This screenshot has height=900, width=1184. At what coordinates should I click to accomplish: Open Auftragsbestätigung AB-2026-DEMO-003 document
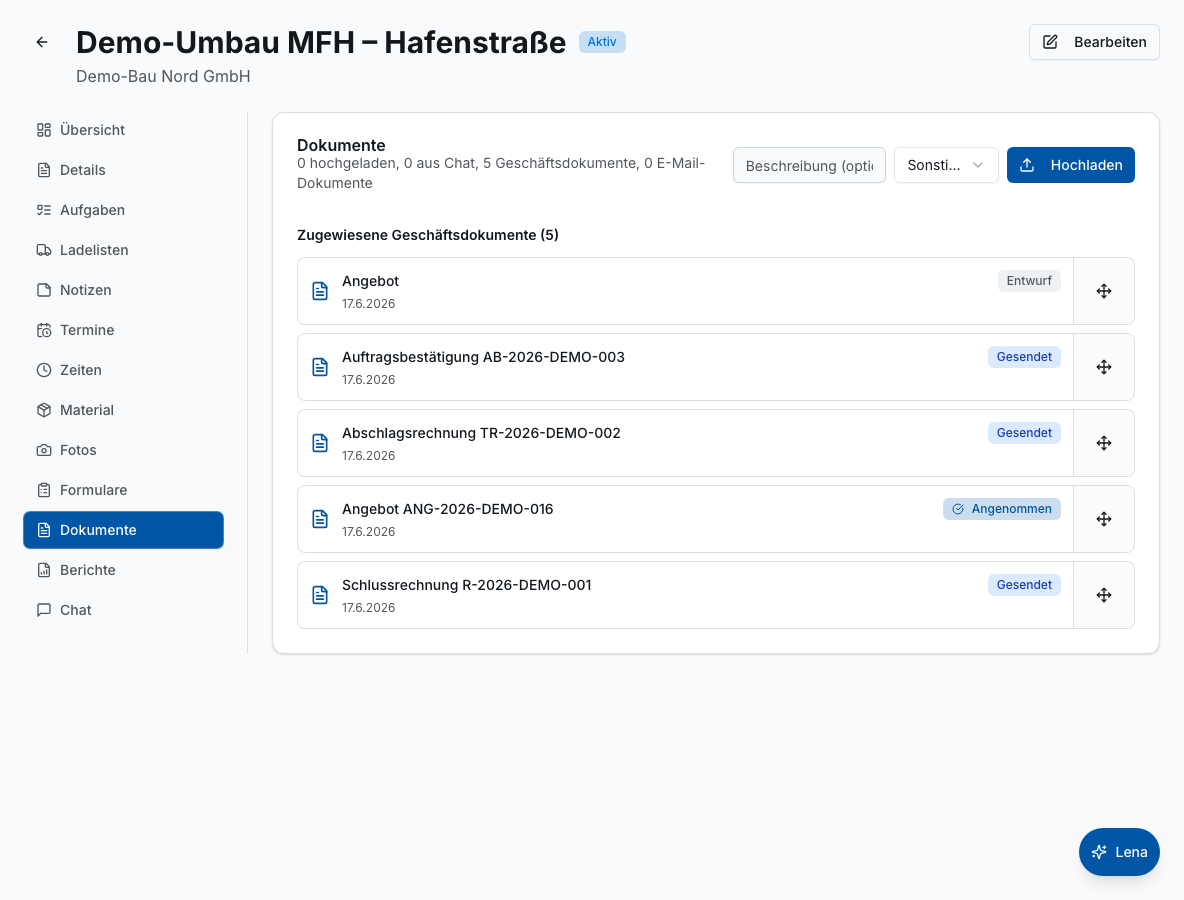click(x=685, y=367)
